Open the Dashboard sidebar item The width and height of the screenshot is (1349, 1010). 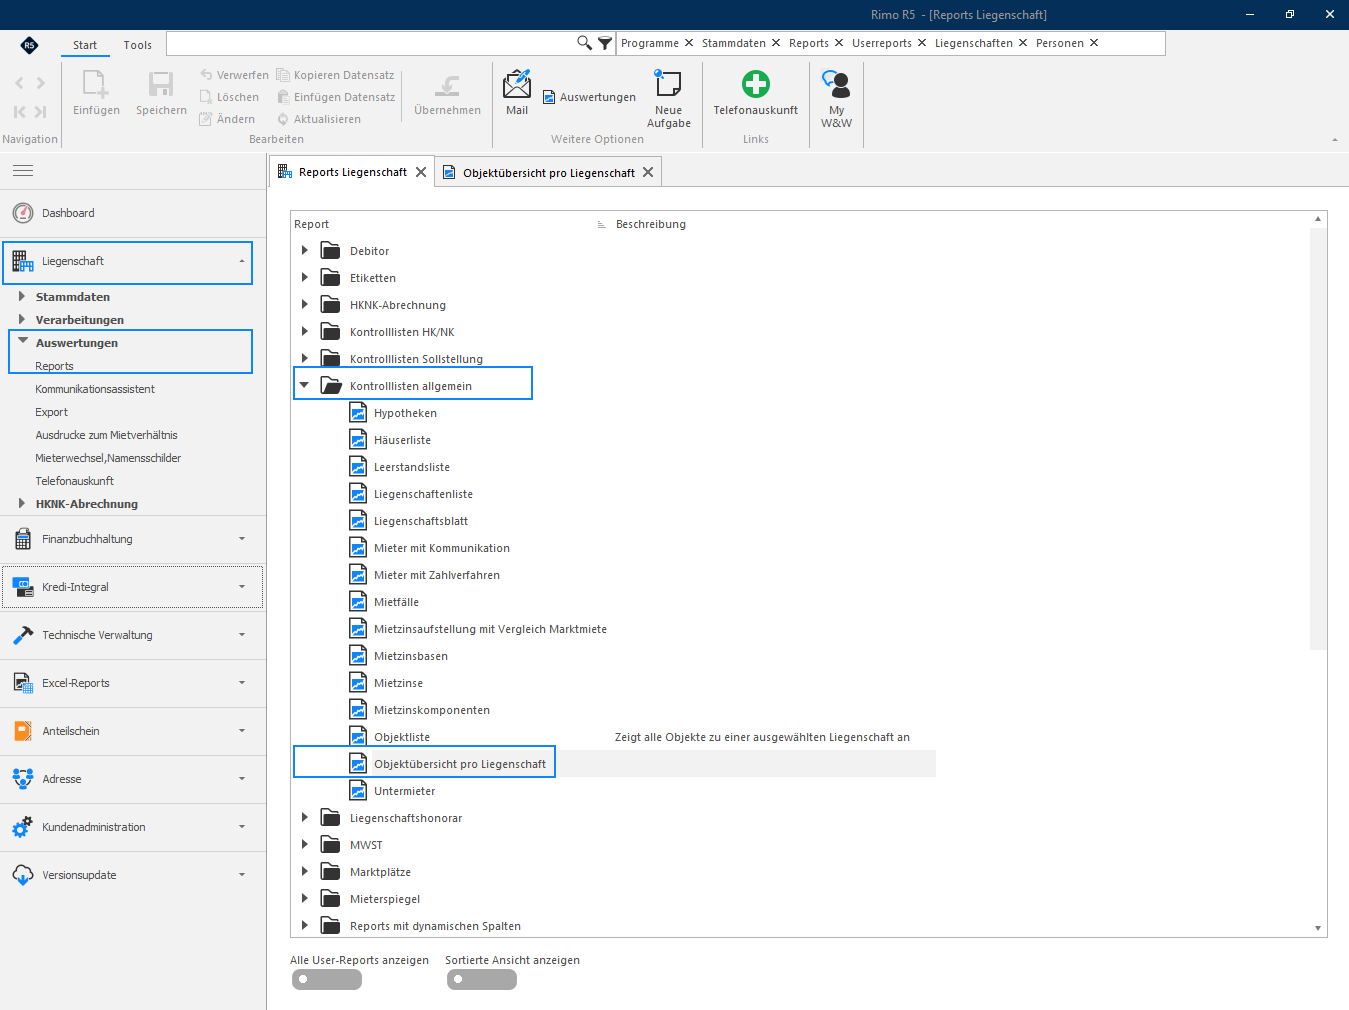tap(133, 213)
